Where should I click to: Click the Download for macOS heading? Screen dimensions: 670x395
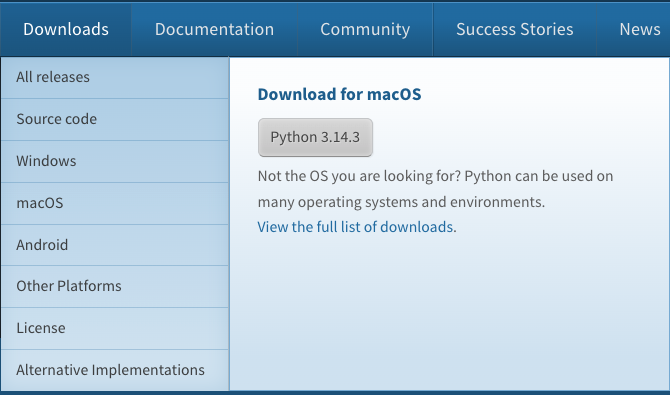339,94
